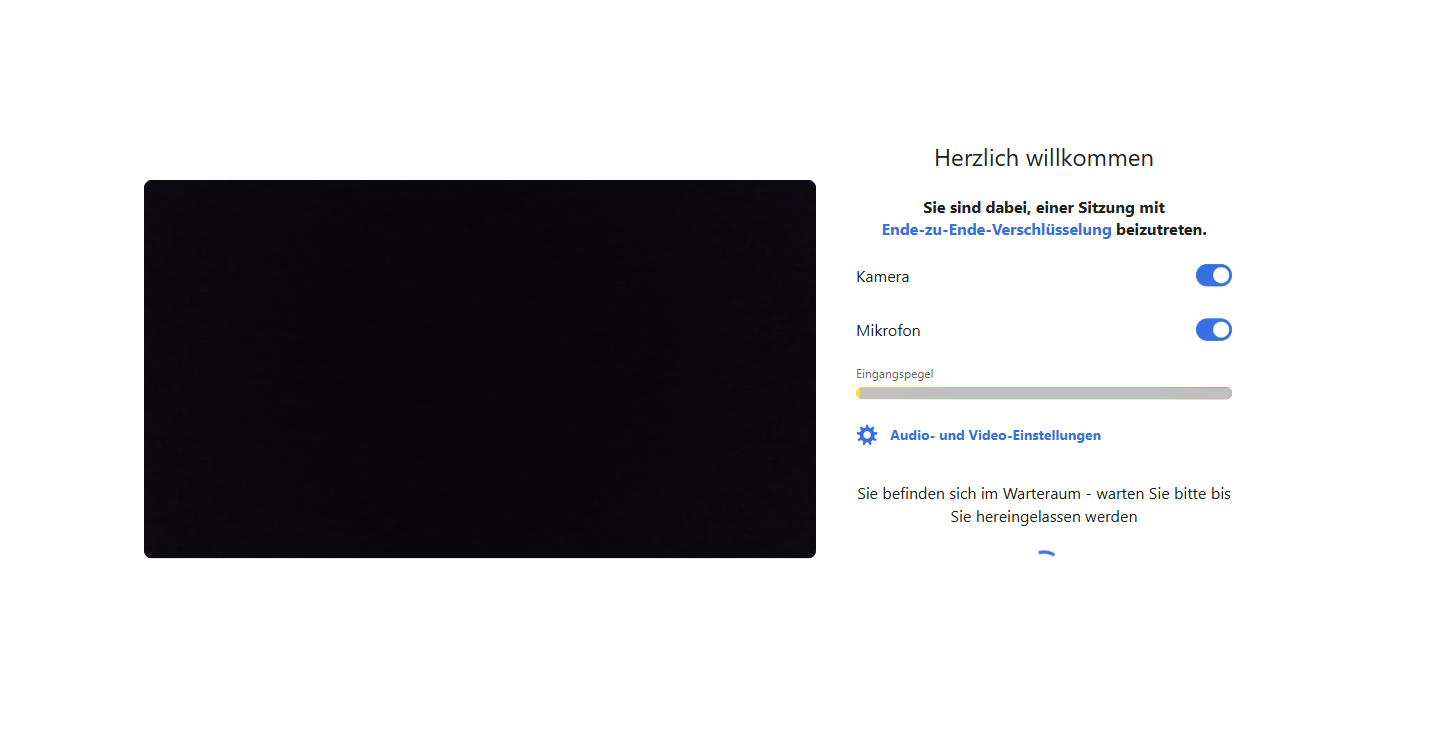Mute with the Mikrofon switch

(1213, 330)
